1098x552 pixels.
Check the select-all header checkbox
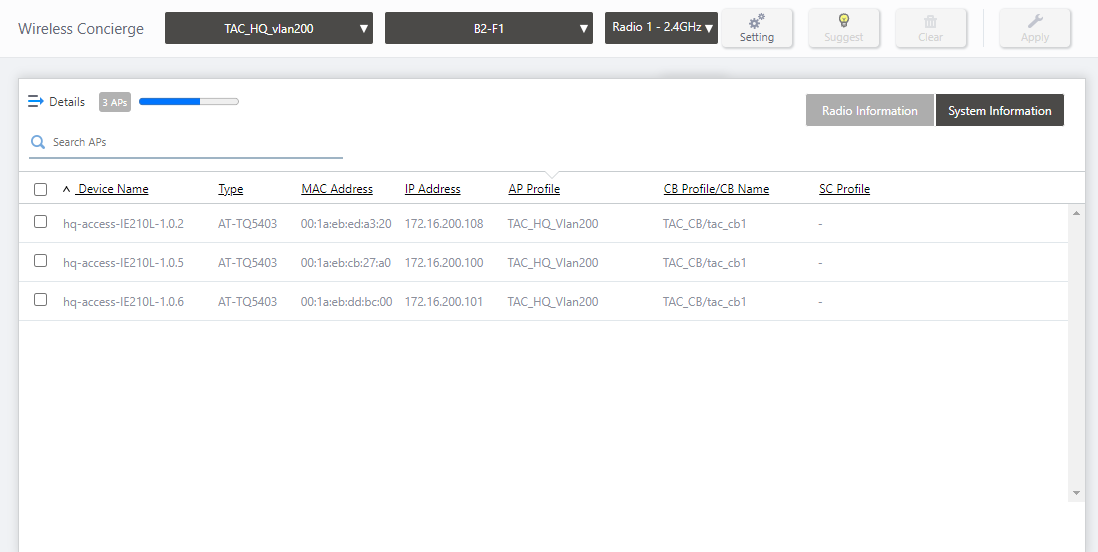[x=41, y=189]
